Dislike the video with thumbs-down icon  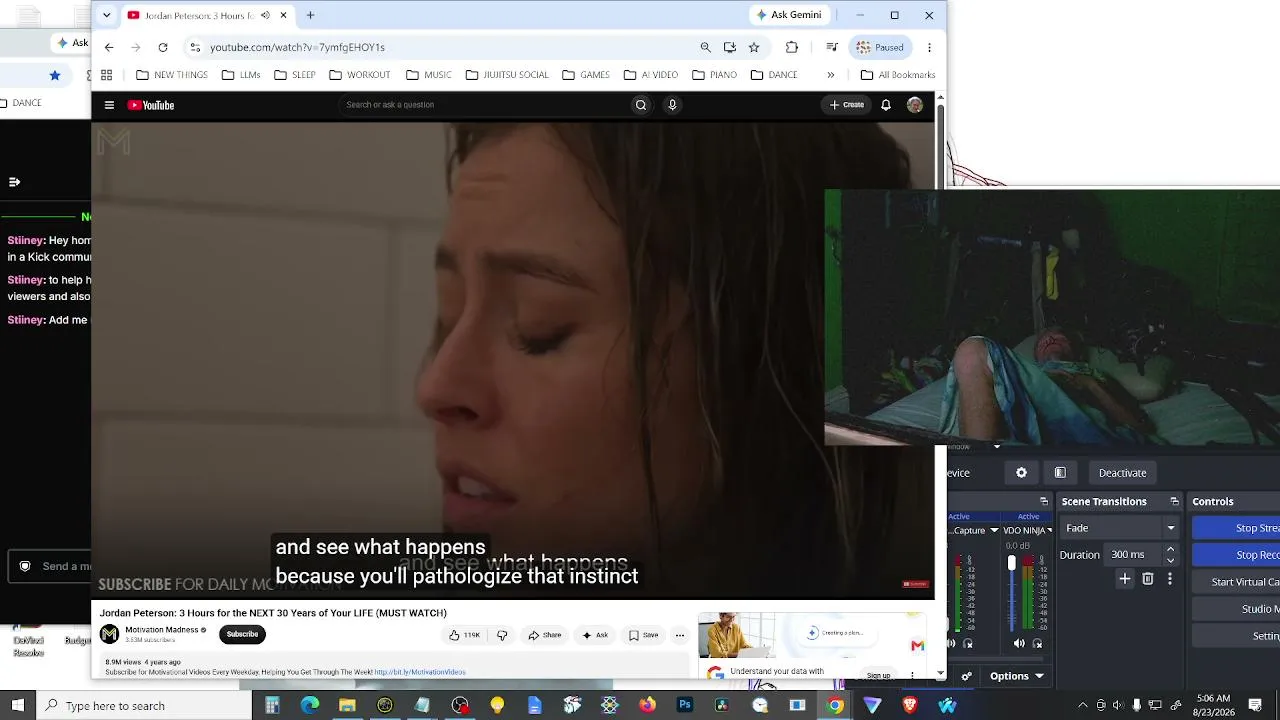(502, 635)
